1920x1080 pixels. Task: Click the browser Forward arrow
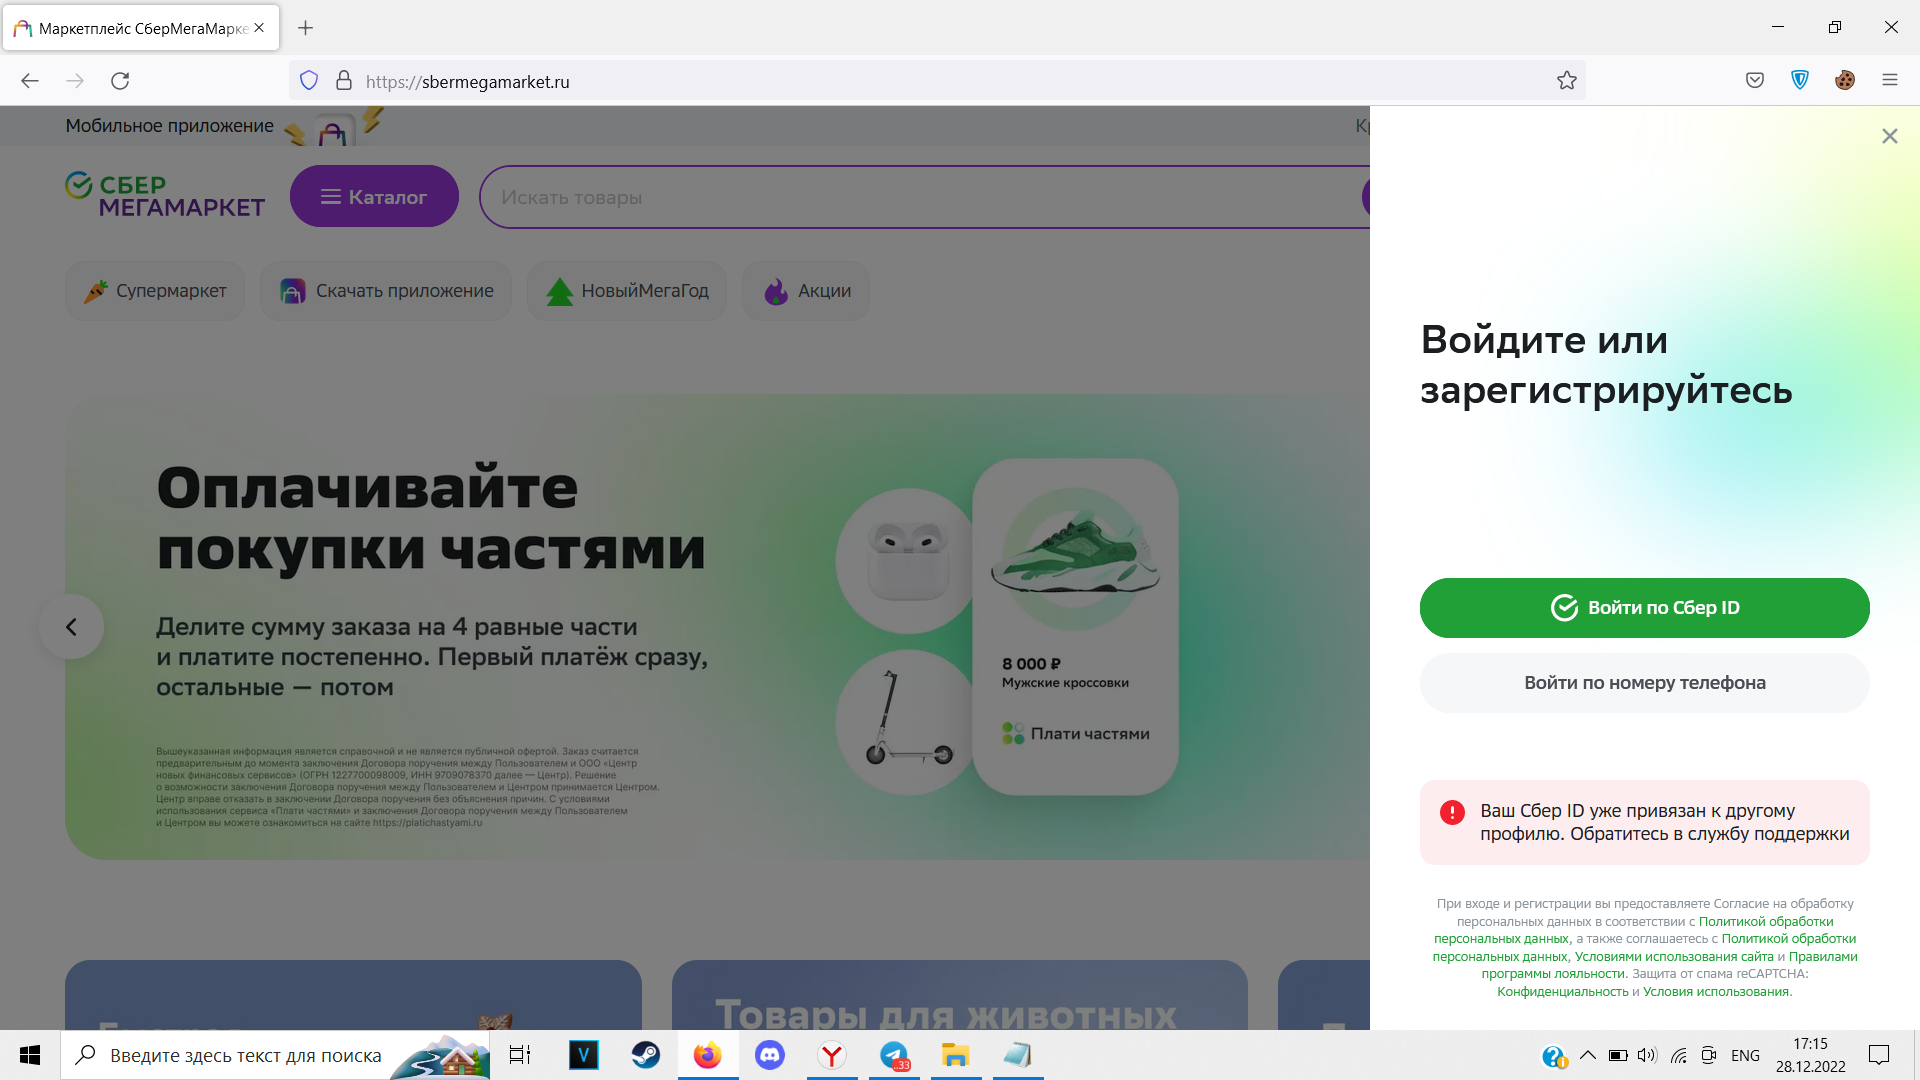click(75, 81)
